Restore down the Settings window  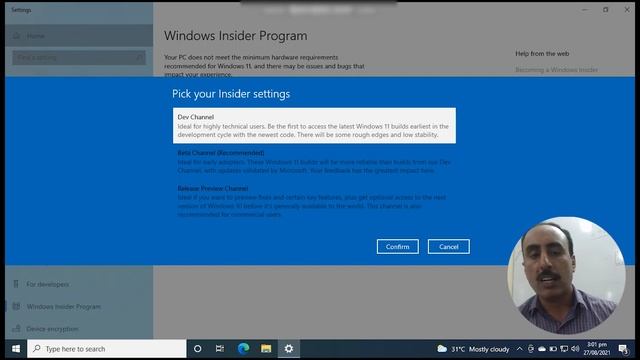(606, 9)
